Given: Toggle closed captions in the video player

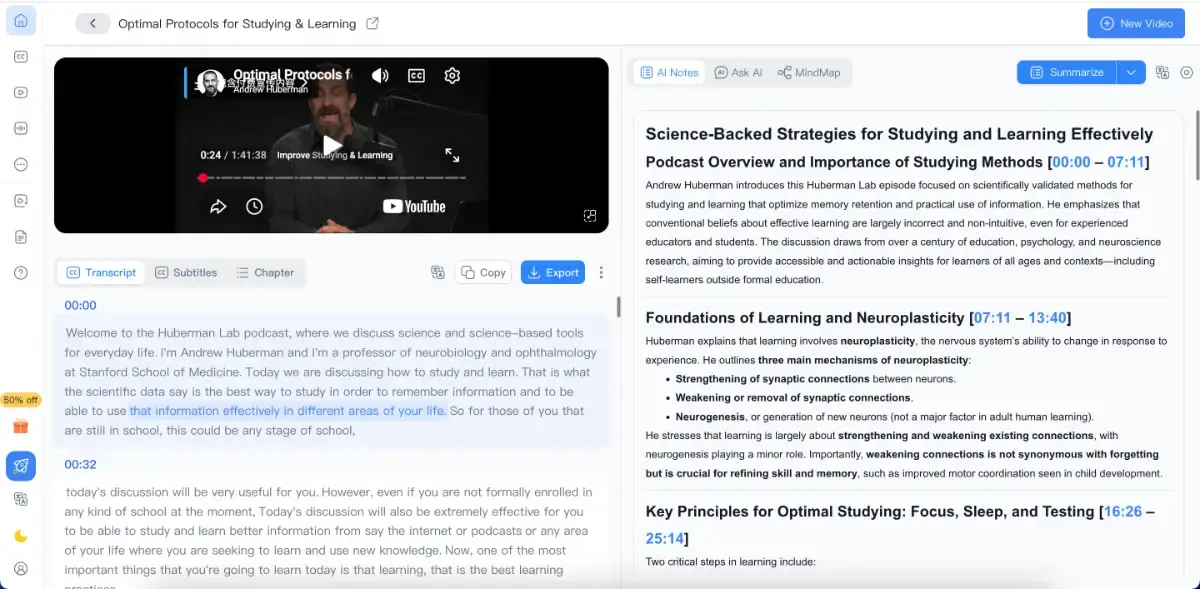Looking at the screenshot, I should tap(417, 76).
